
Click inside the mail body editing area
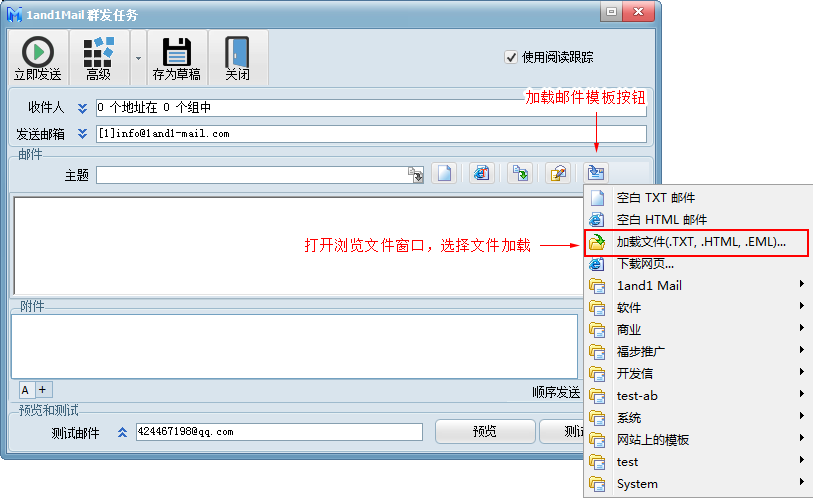(299, 246)
